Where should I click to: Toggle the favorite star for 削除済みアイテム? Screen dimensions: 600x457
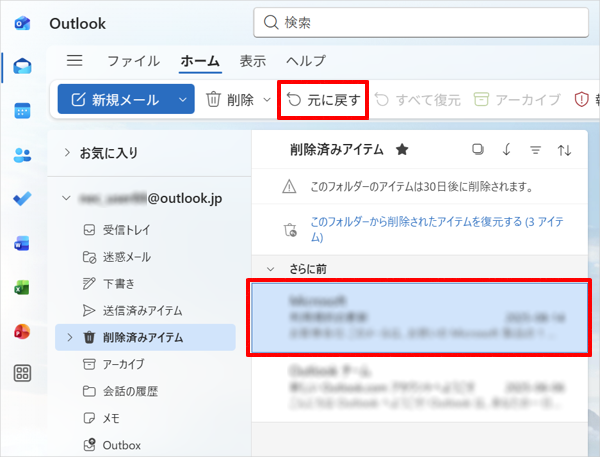(402, 149)
